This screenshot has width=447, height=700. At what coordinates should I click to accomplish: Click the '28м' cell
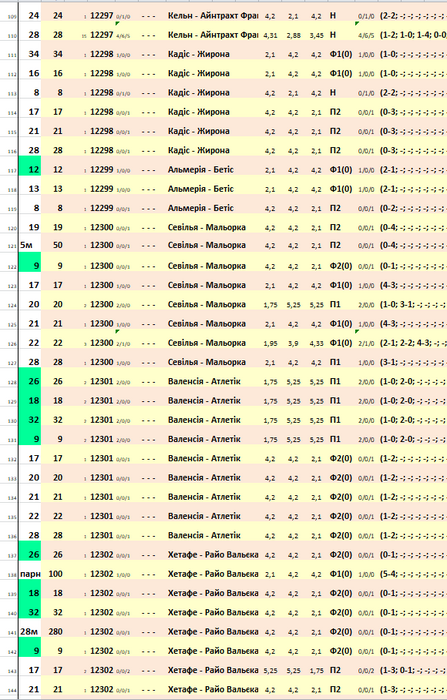[x=30, y=631]
